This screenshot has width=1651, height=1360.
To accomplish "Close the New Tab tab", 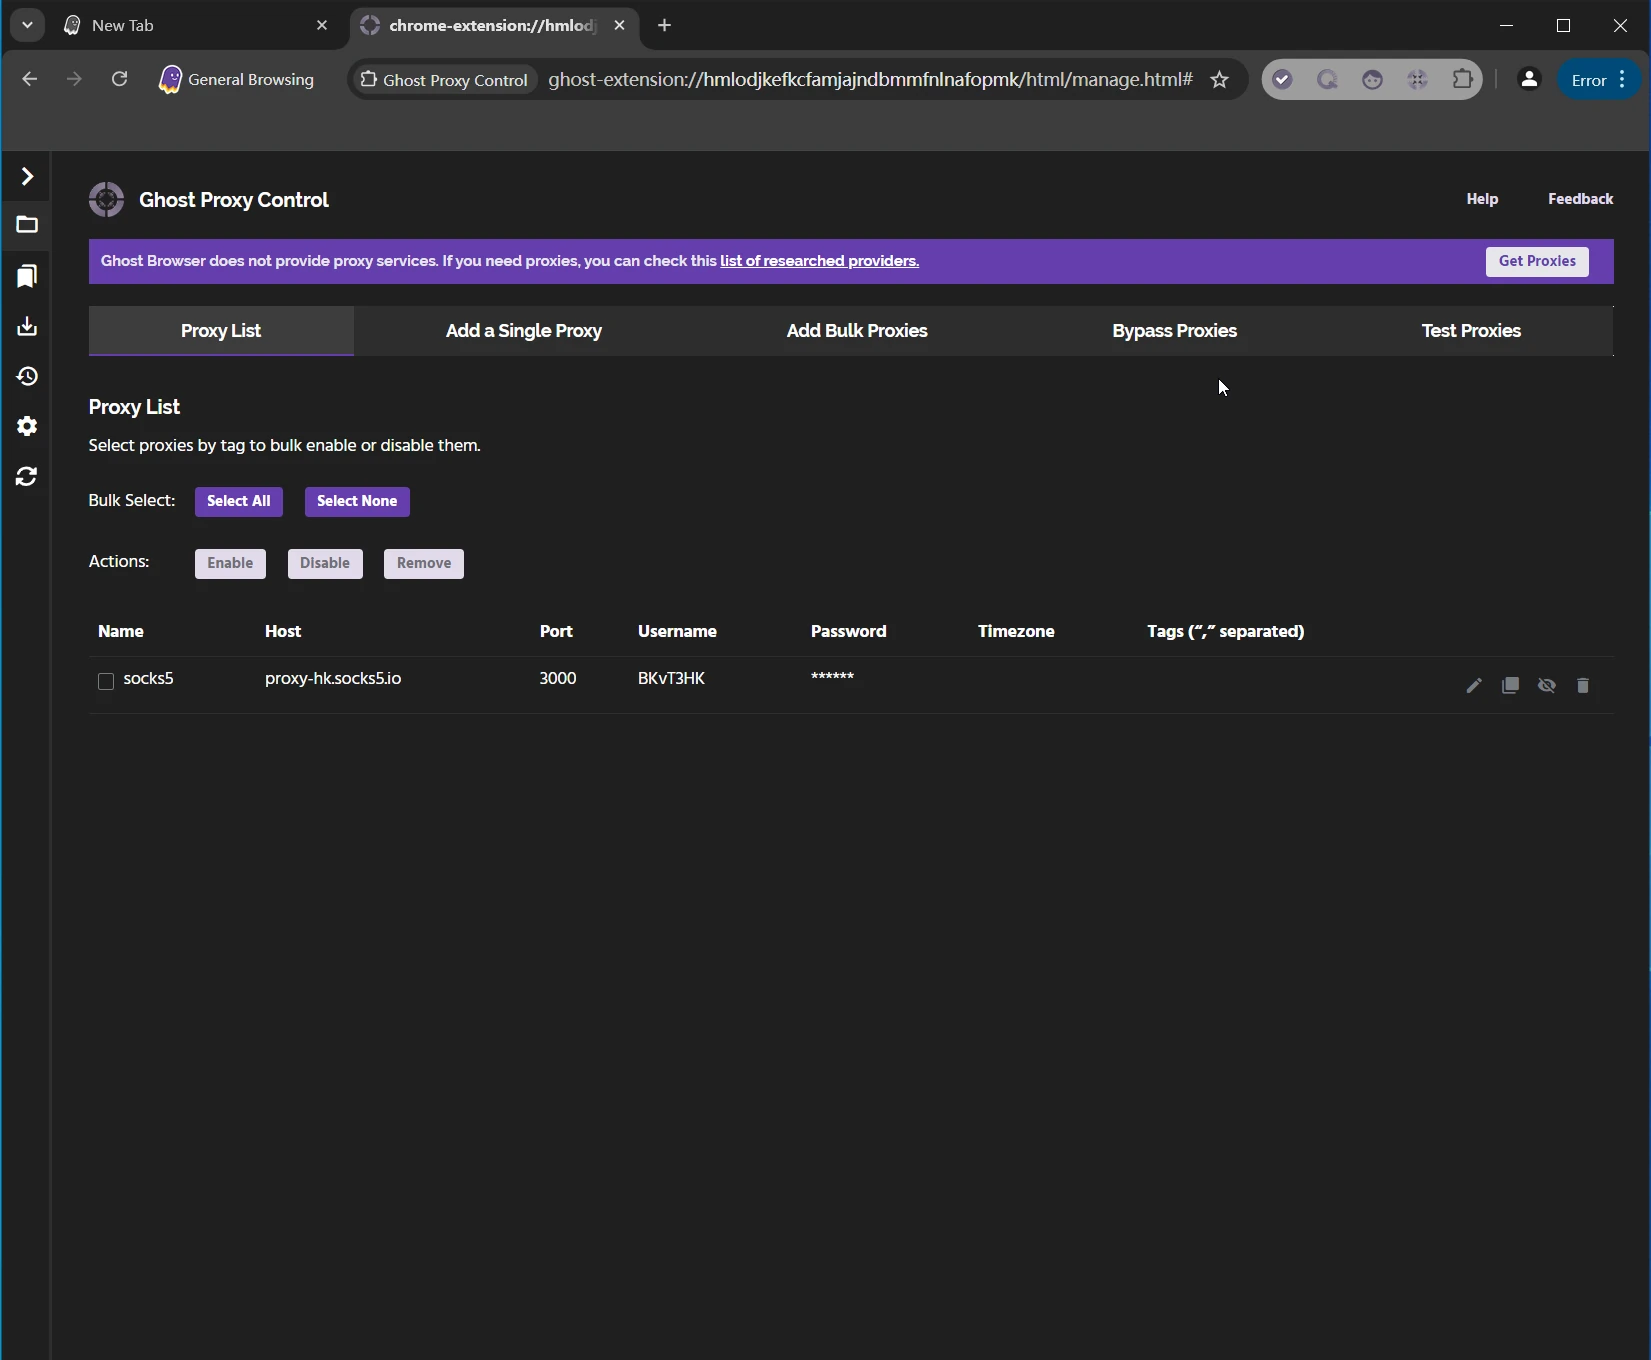I will (x=322, y=26).
